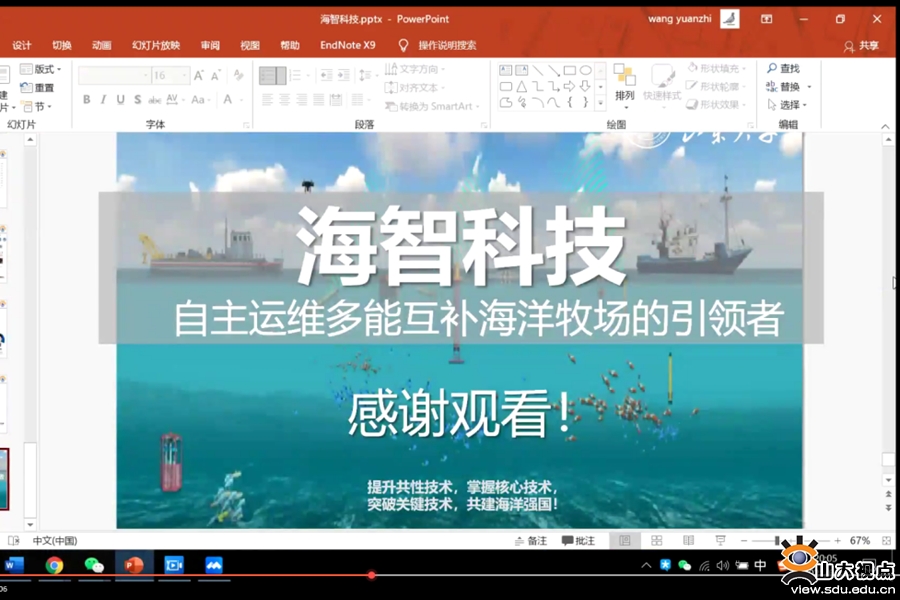Fit slide to current window
Viewport: 900px width, 600px height.
pyautogui.click(x=887, y=540)
